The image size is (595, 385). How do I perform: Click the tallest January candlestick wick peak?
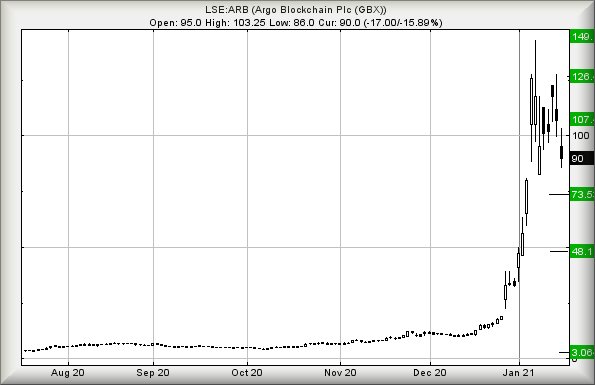point(535,41)
